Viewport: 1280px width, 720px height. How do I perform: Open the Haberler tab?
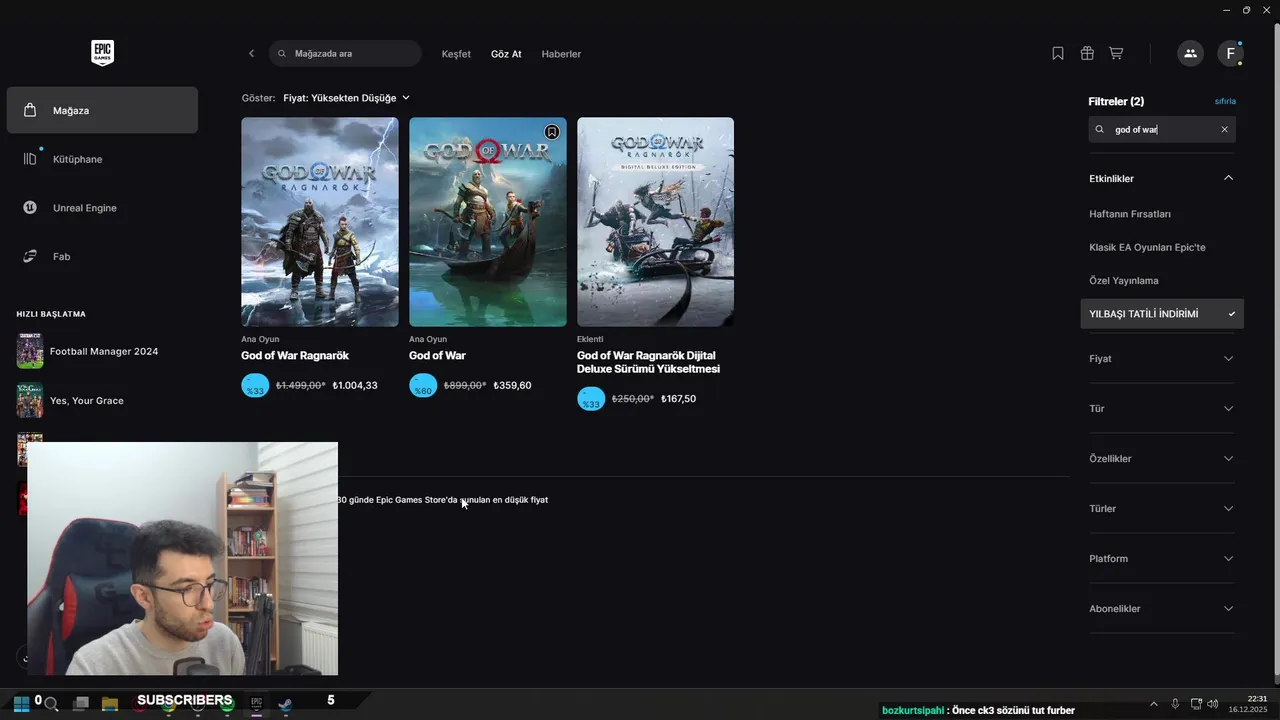(x=561, y=54)
